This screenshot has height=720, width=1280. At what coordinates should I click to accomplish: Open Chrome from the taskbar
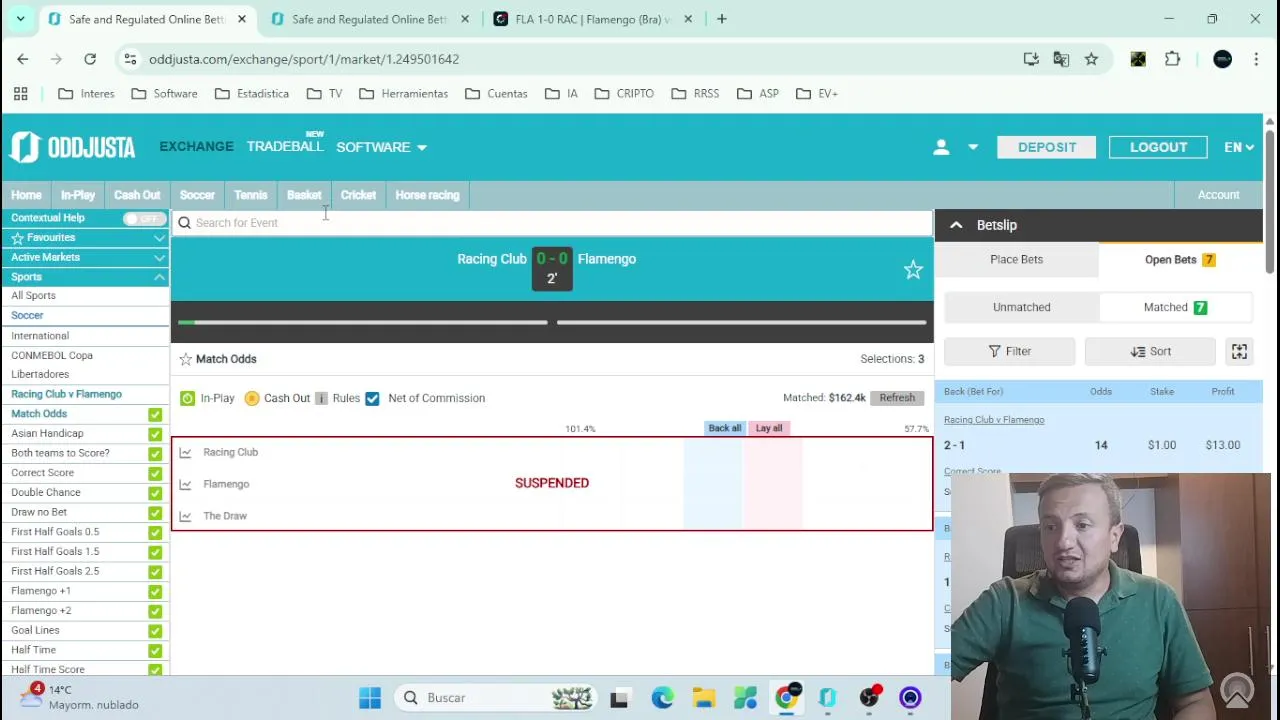(x=787, y=698)
